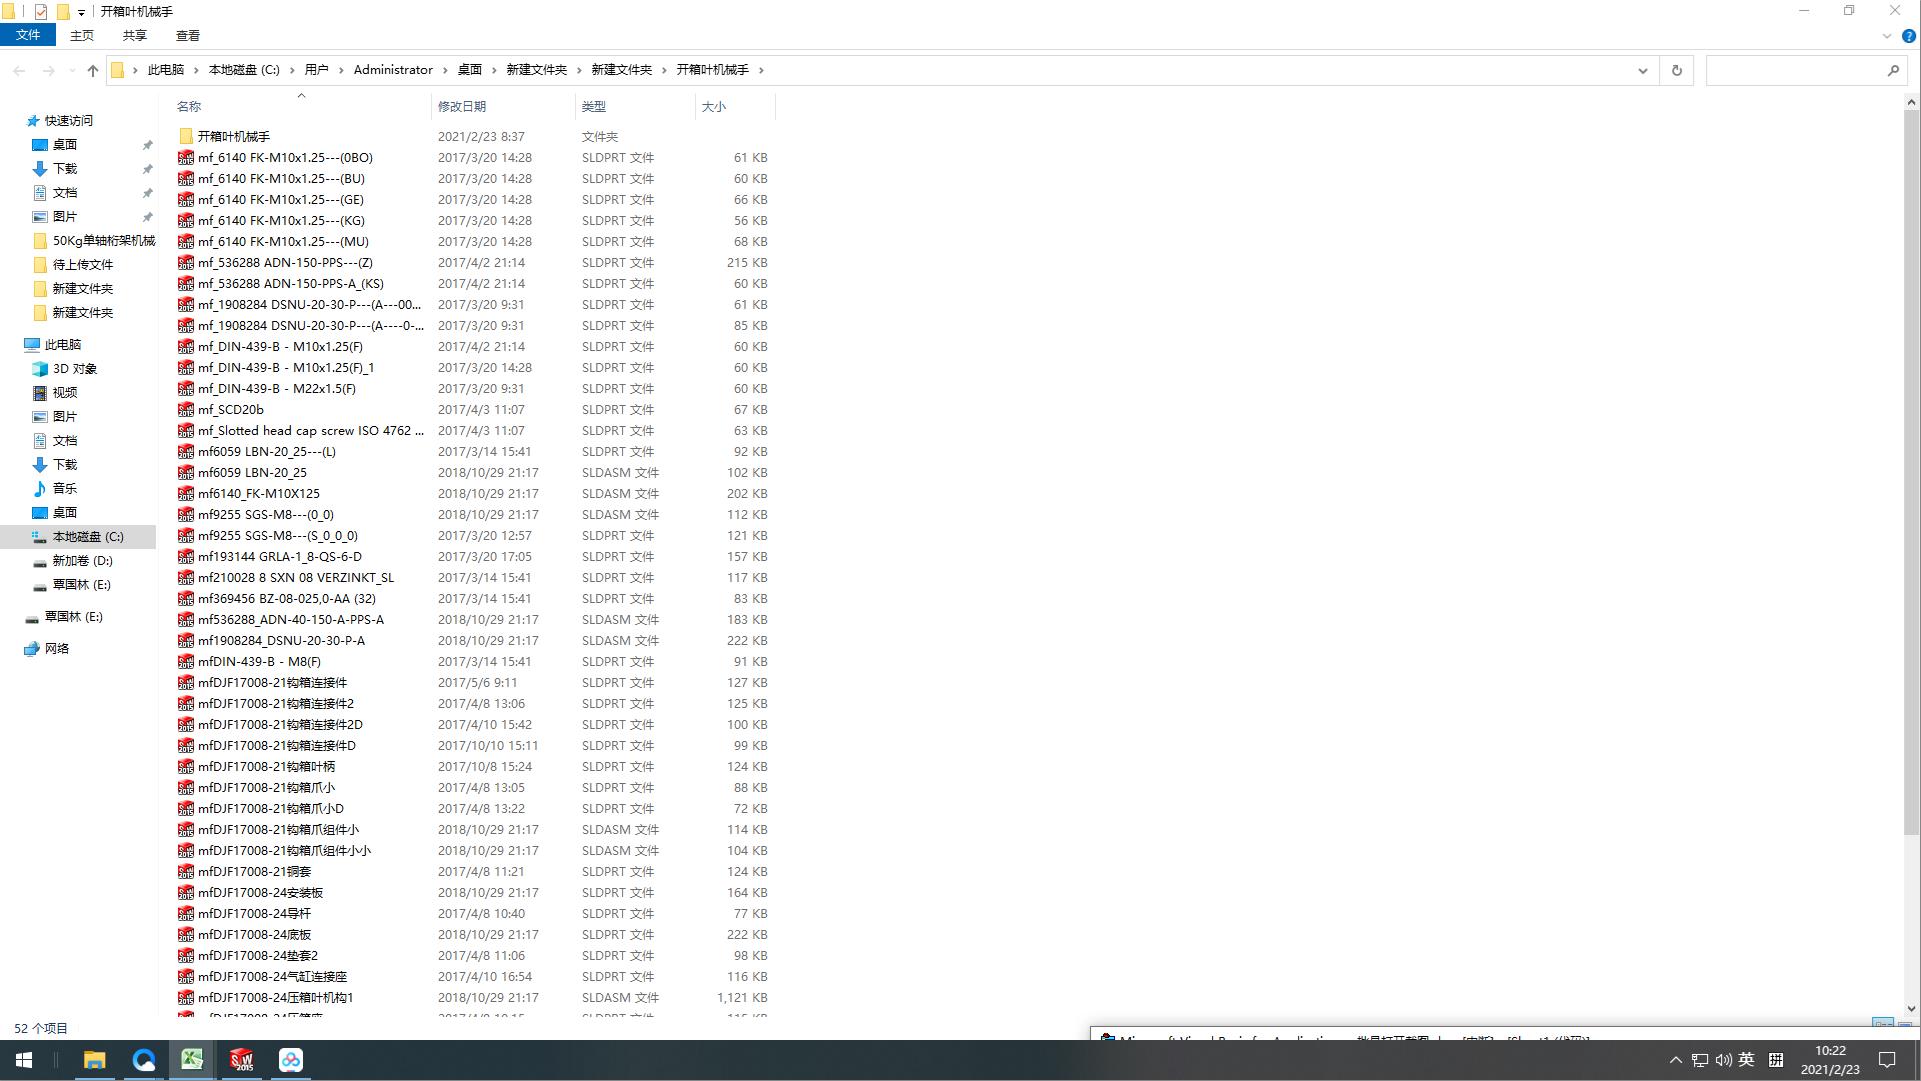Click the up-directory arrow button
Screen dimensions: 1921x1081
coord(93,70)
